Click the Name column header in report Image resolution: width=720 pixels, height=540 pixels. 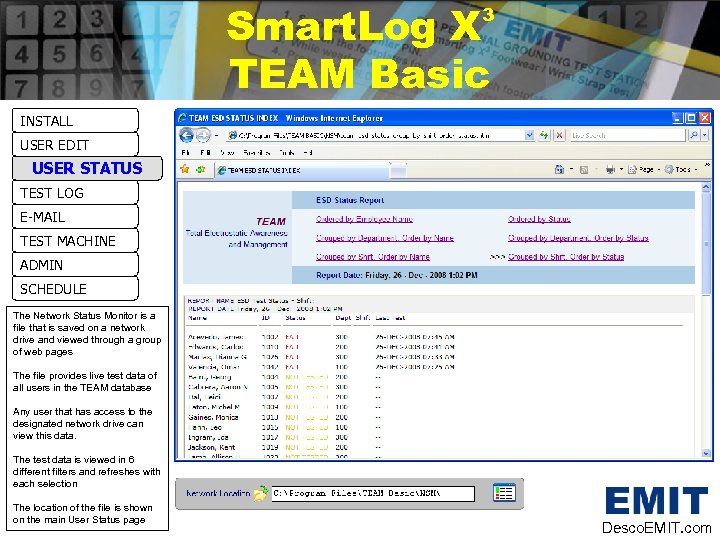pos(197,318)
